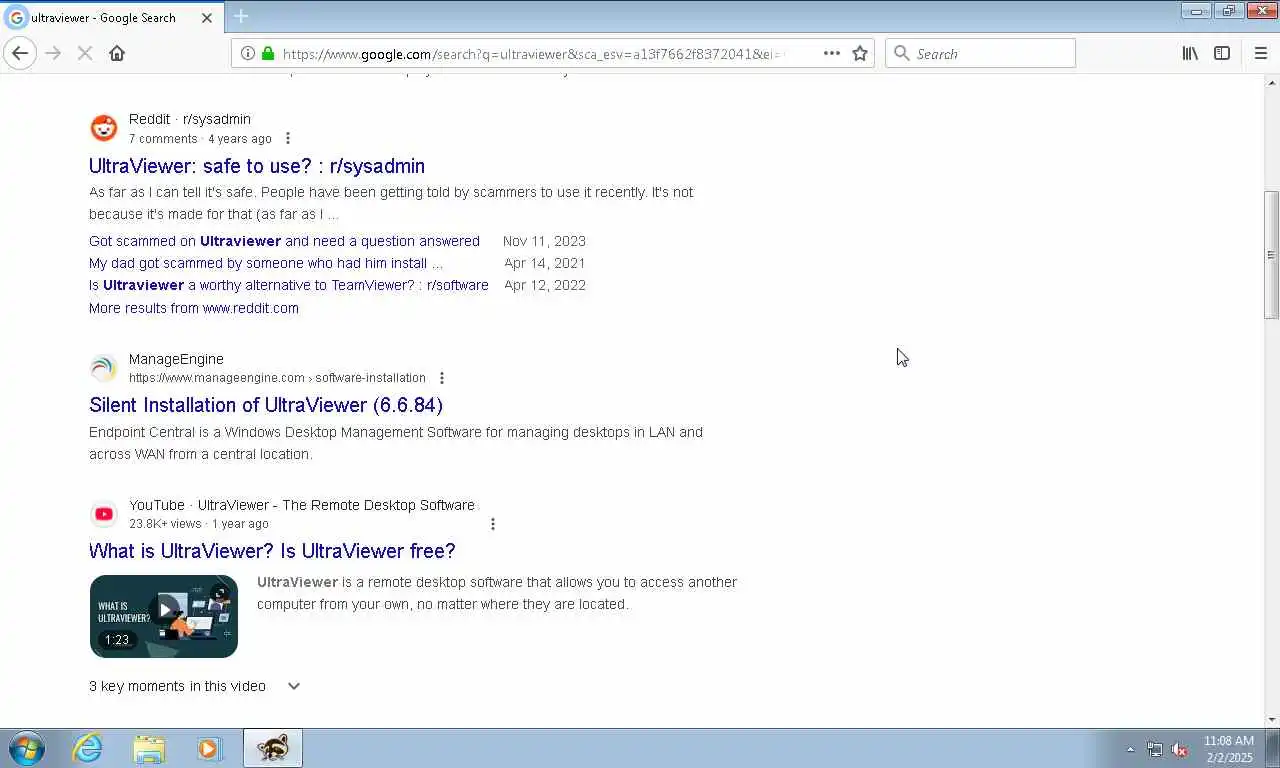This screenshot has width=1280, height=768.
Task: Play the What is UltraViewer video thumbnail
Action: [164, 616]
